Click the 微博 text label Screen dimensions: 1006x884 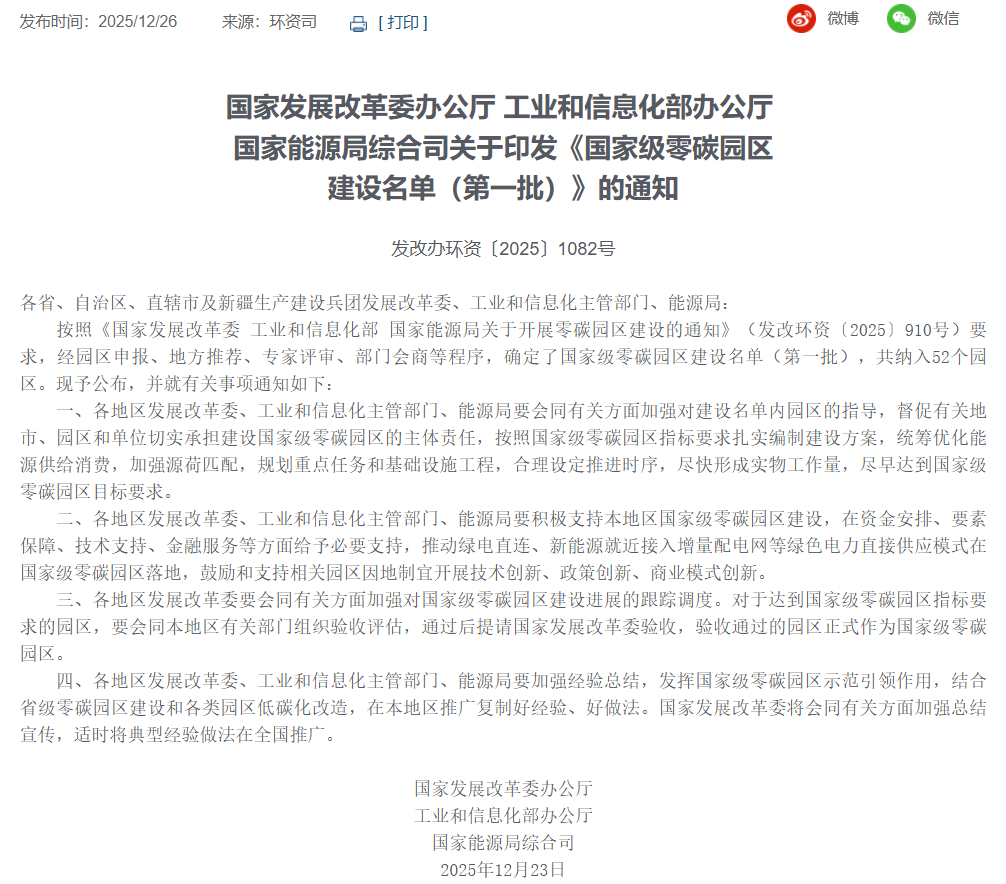(843, 18)
